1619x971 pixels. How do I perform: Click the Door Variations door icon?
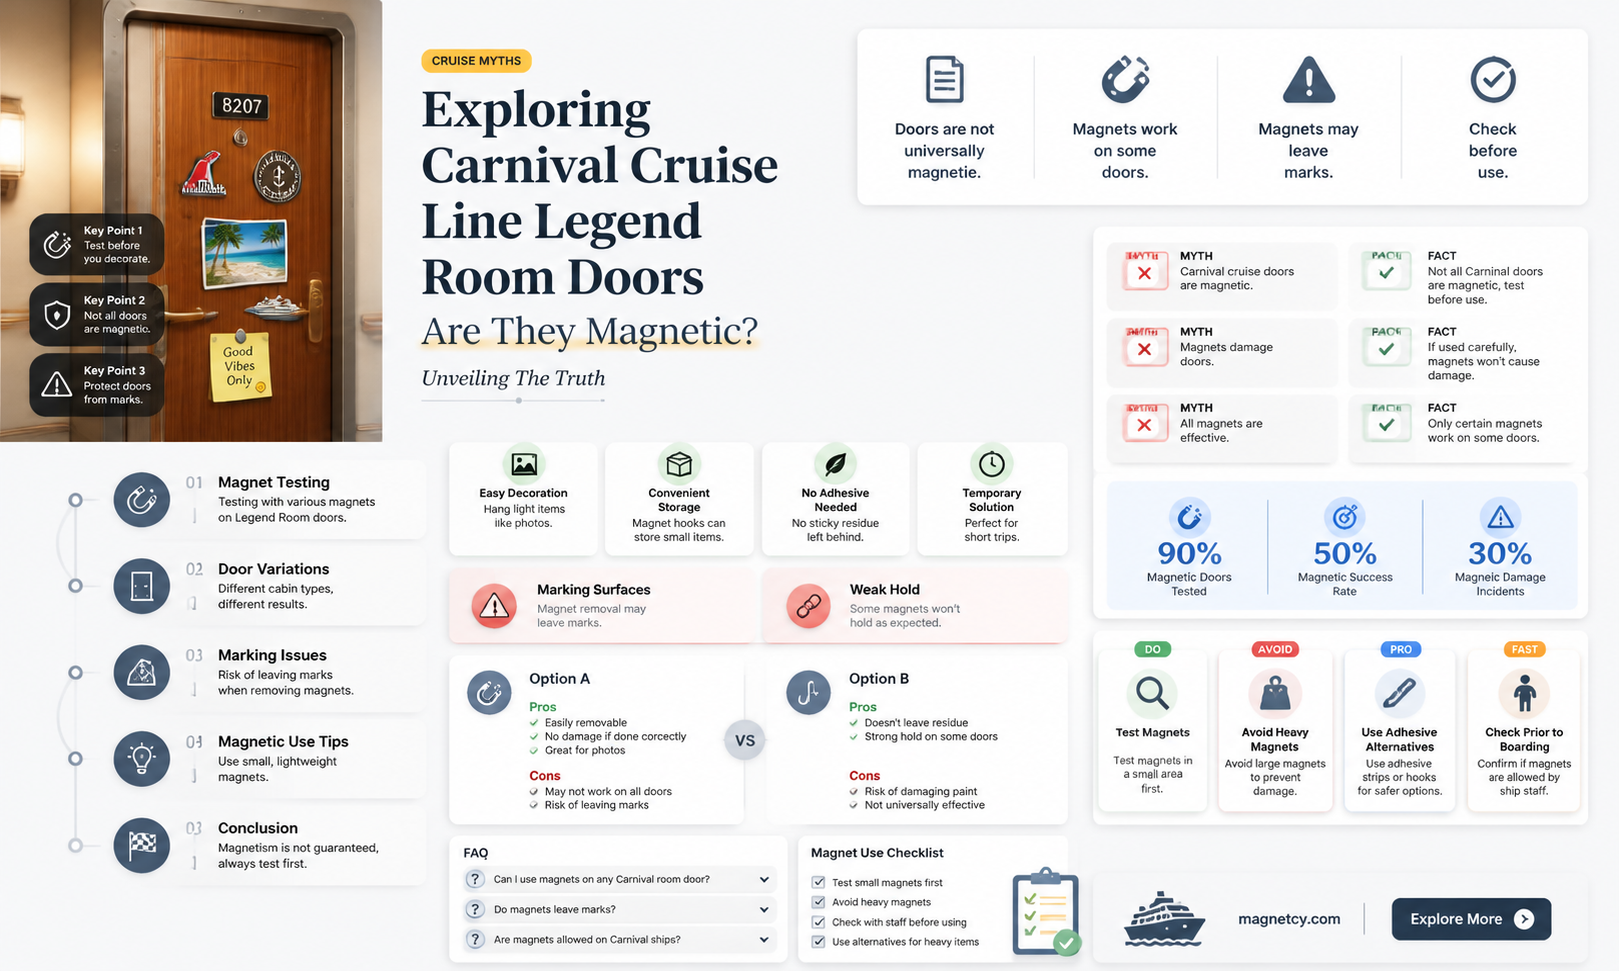pyautogui.click(x=141, y=586)
